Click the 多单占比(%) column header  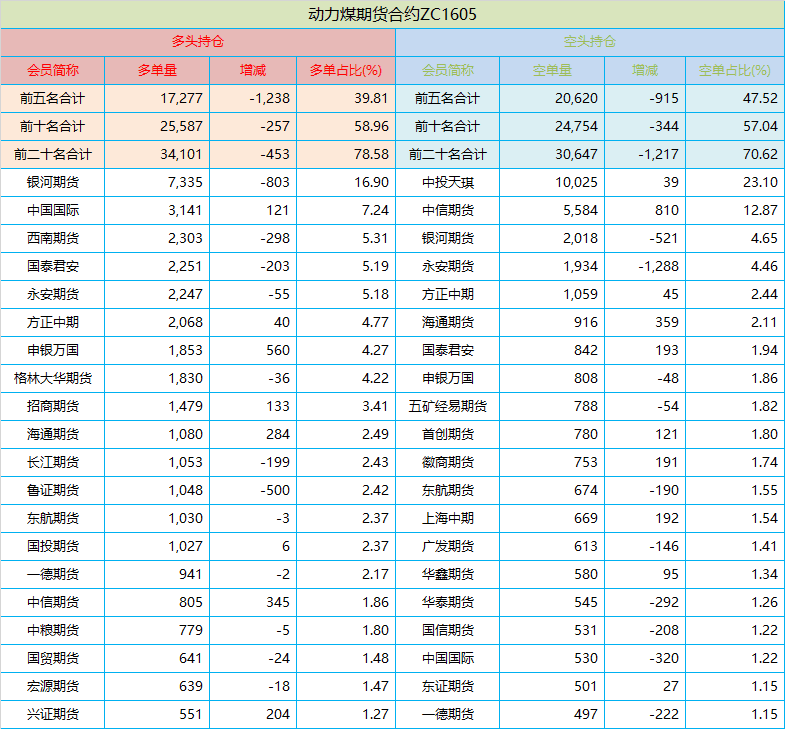coord(346,70)
